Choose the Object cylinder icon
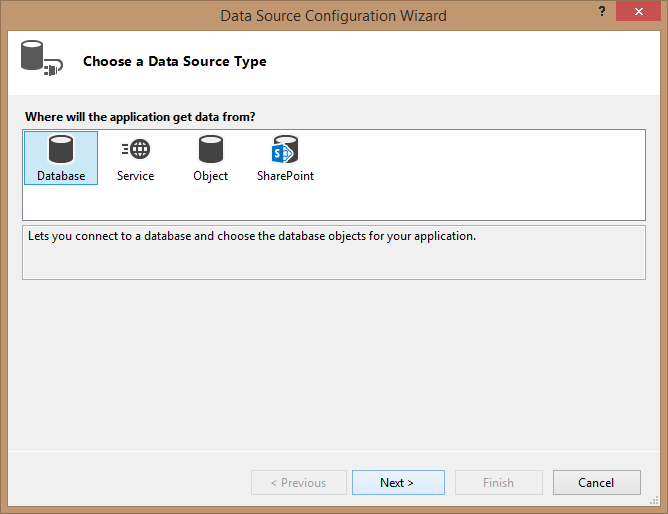Screen dimensions: 668x514 pos(211,149)
